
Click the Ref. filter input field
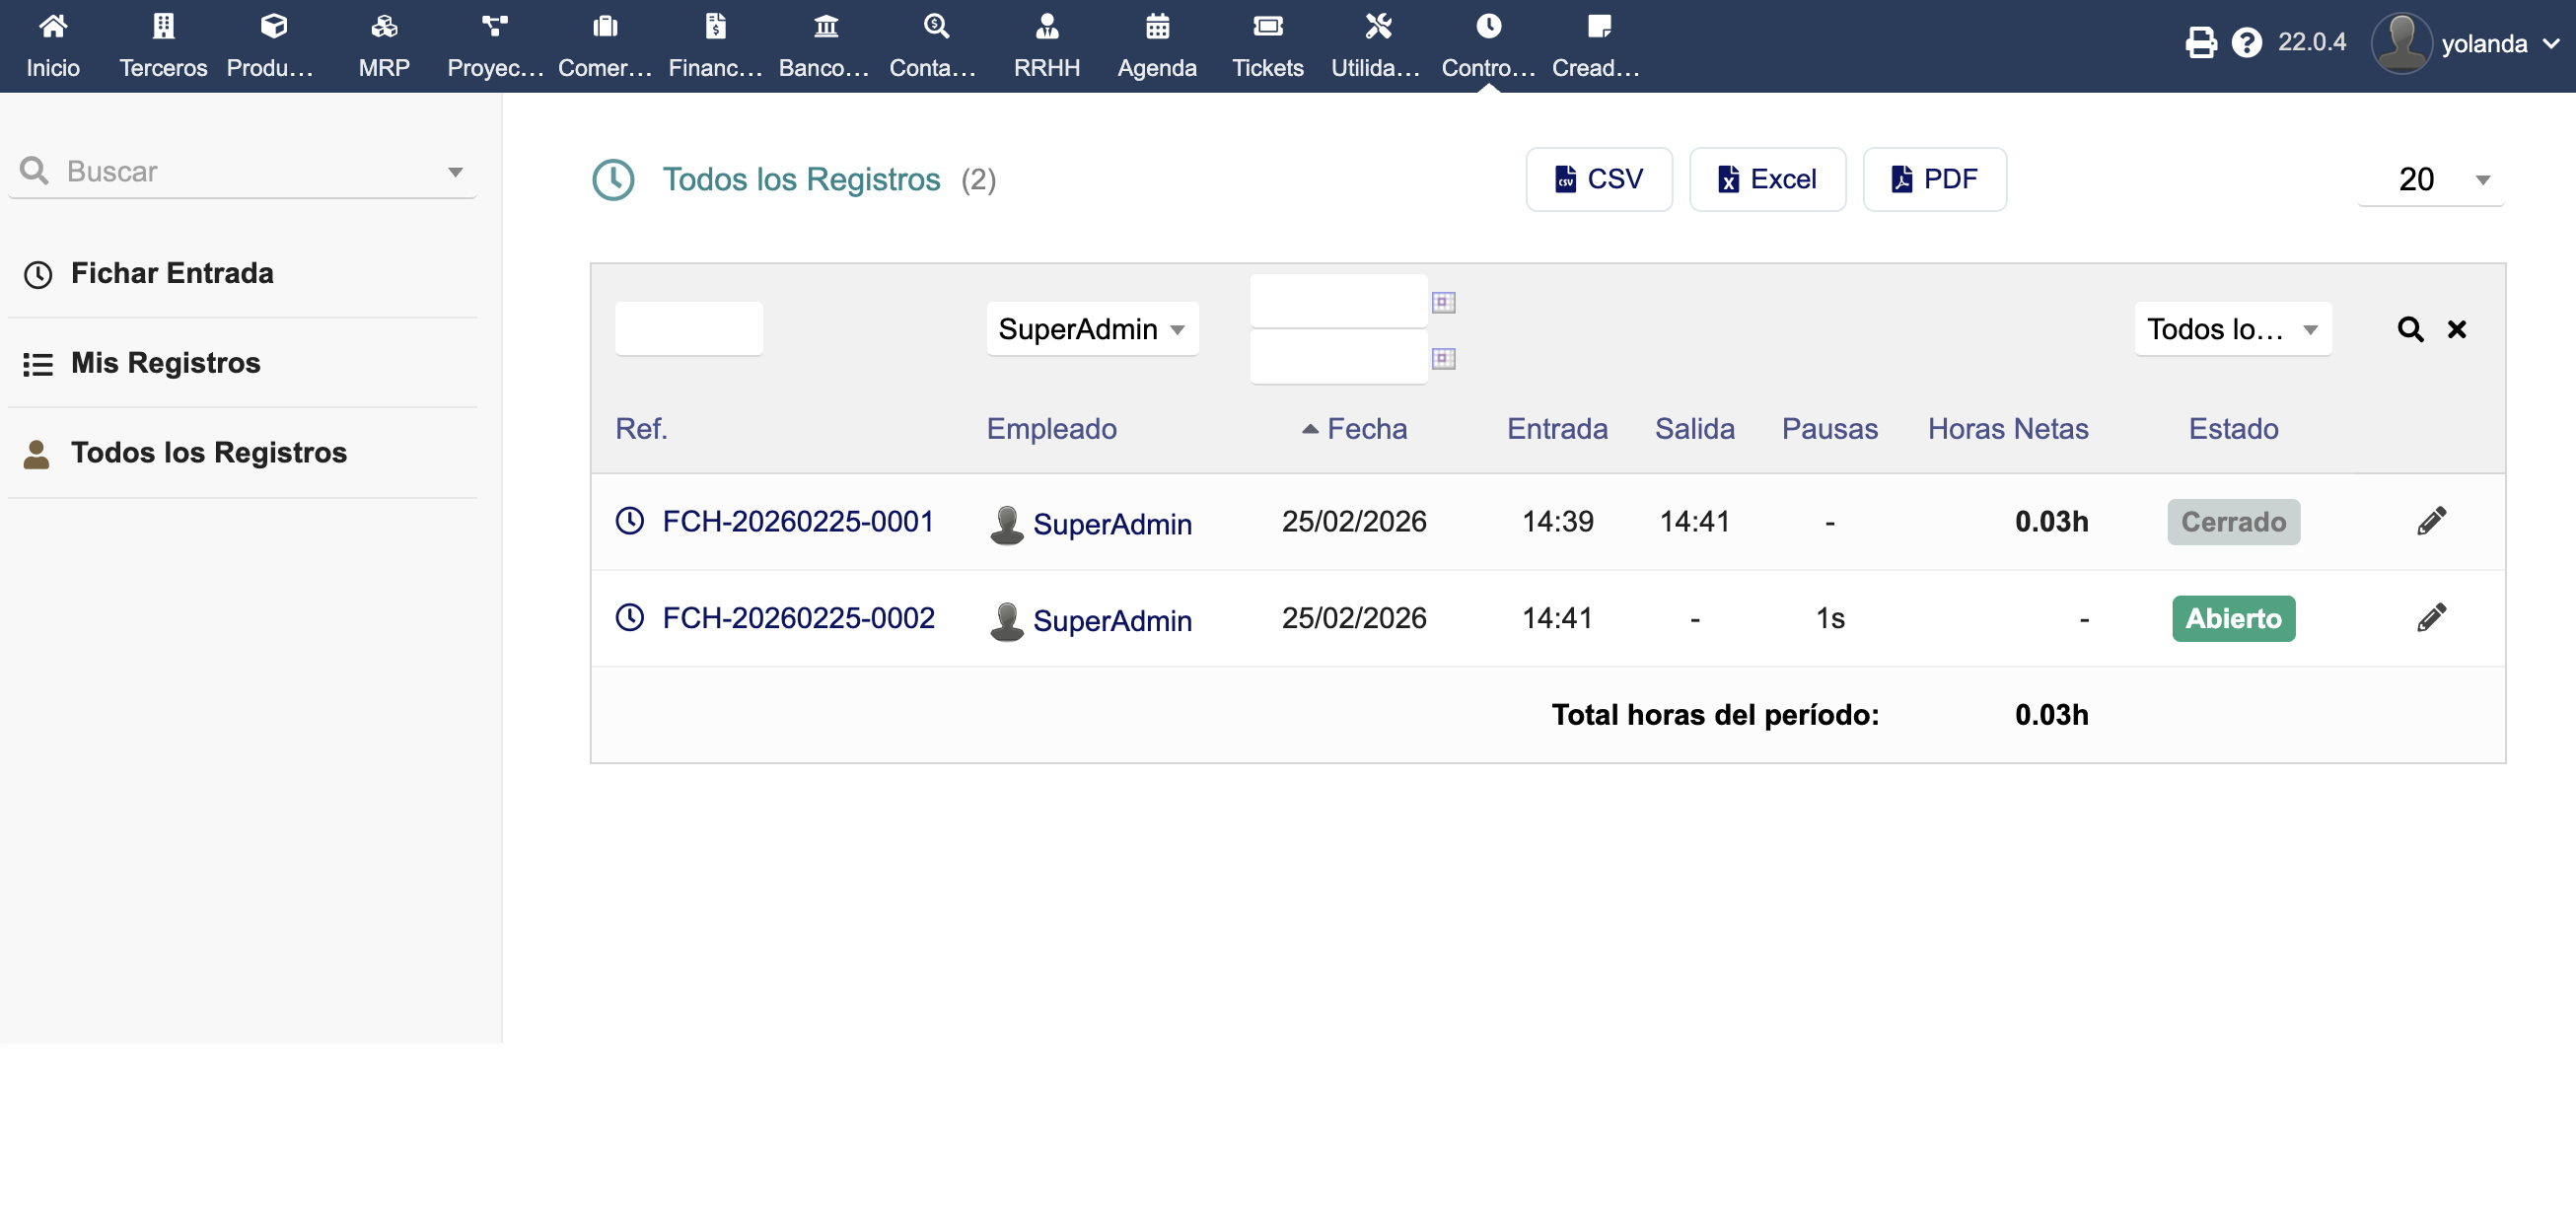(688, 329)
